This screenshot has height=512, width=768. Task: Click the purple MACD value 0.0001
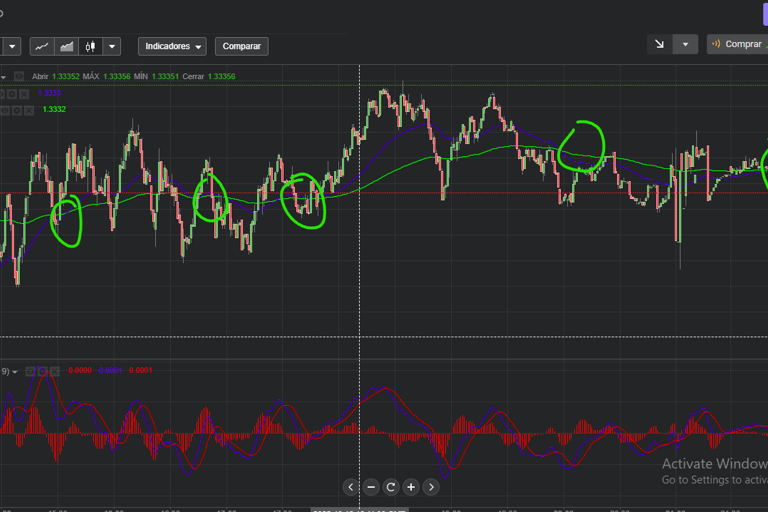click(110, 370)
